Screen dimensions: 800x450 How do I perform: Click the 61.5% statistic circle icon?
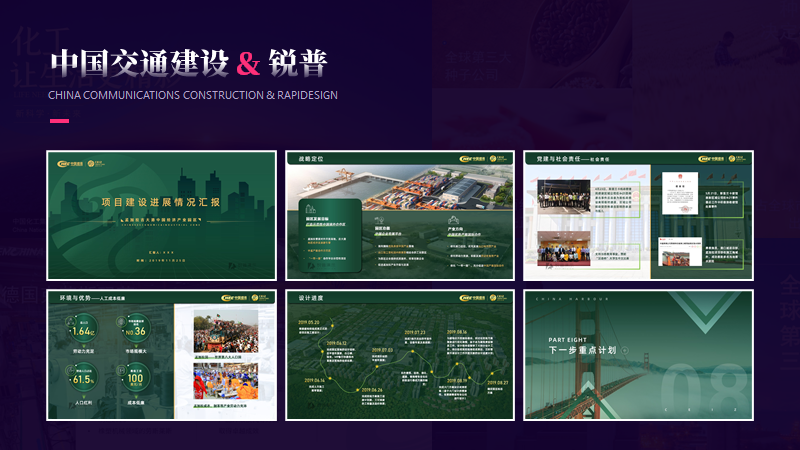pos(84,379)
